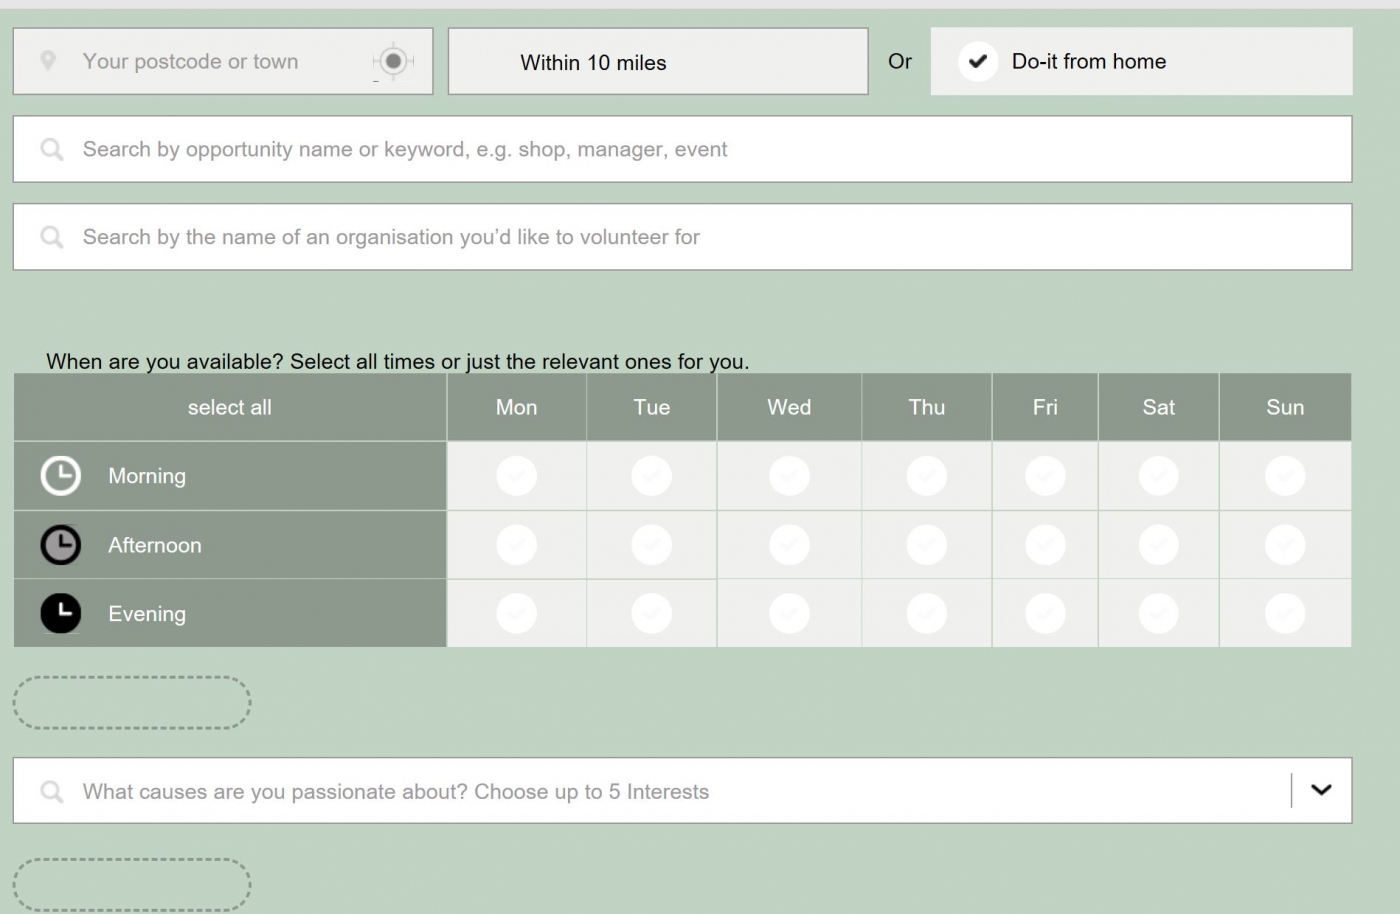
Task: Tick Sunday Afternoon availability
Action: 1285,545
